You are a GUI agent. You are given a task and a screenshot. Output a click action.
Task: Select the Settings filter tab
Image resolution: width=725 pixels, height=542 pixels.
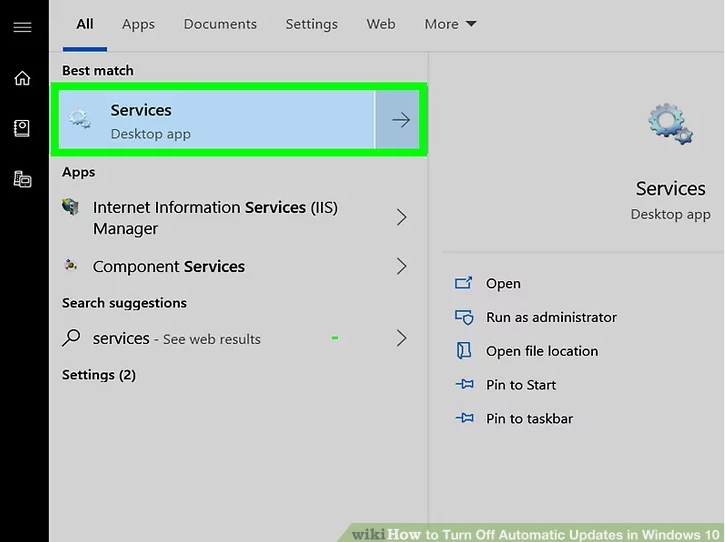(x=311, y=24)
